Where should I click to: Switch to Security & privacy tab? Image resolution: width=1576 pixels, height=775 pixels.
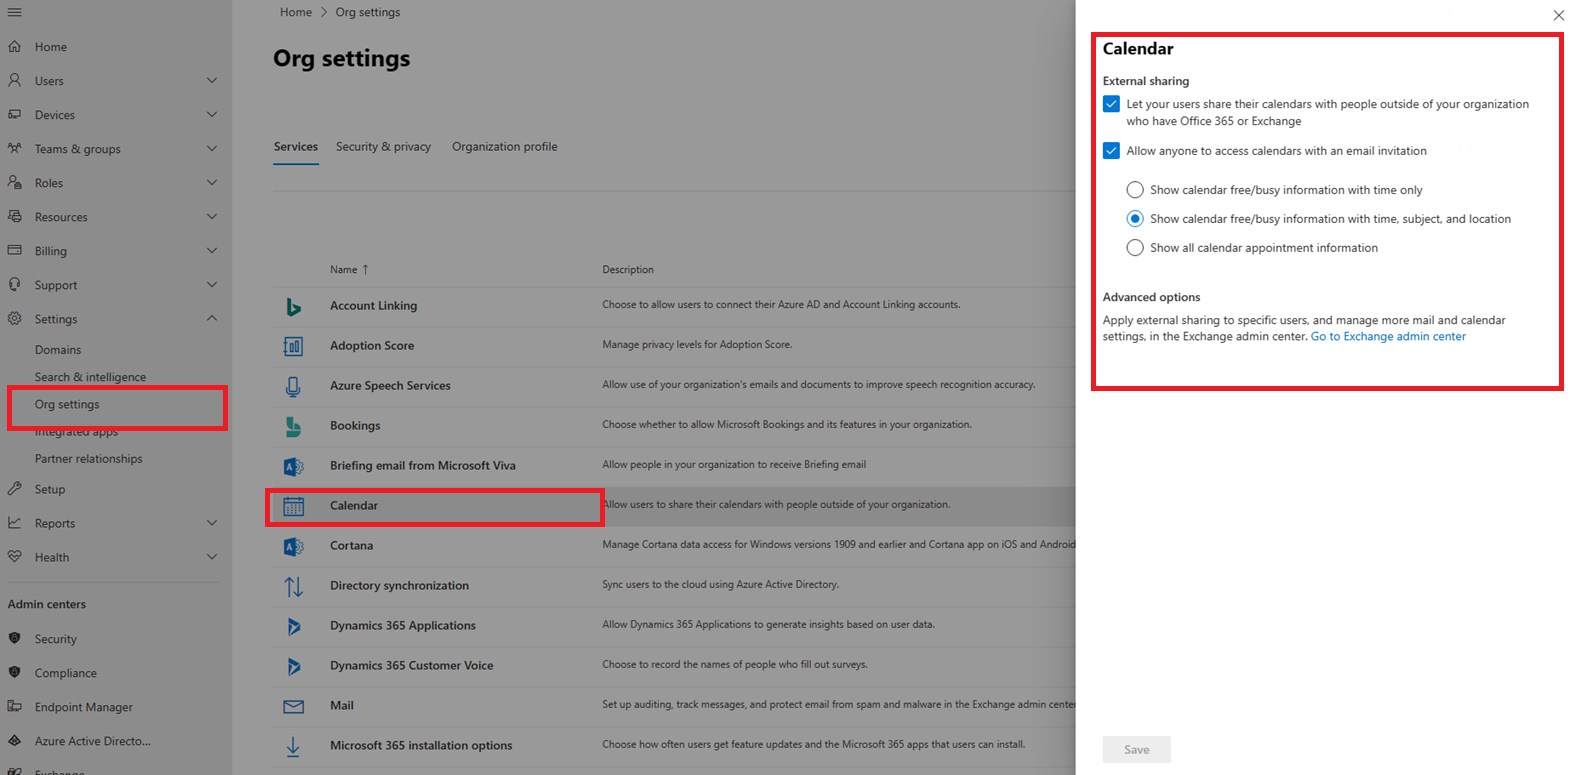[383, 147]
